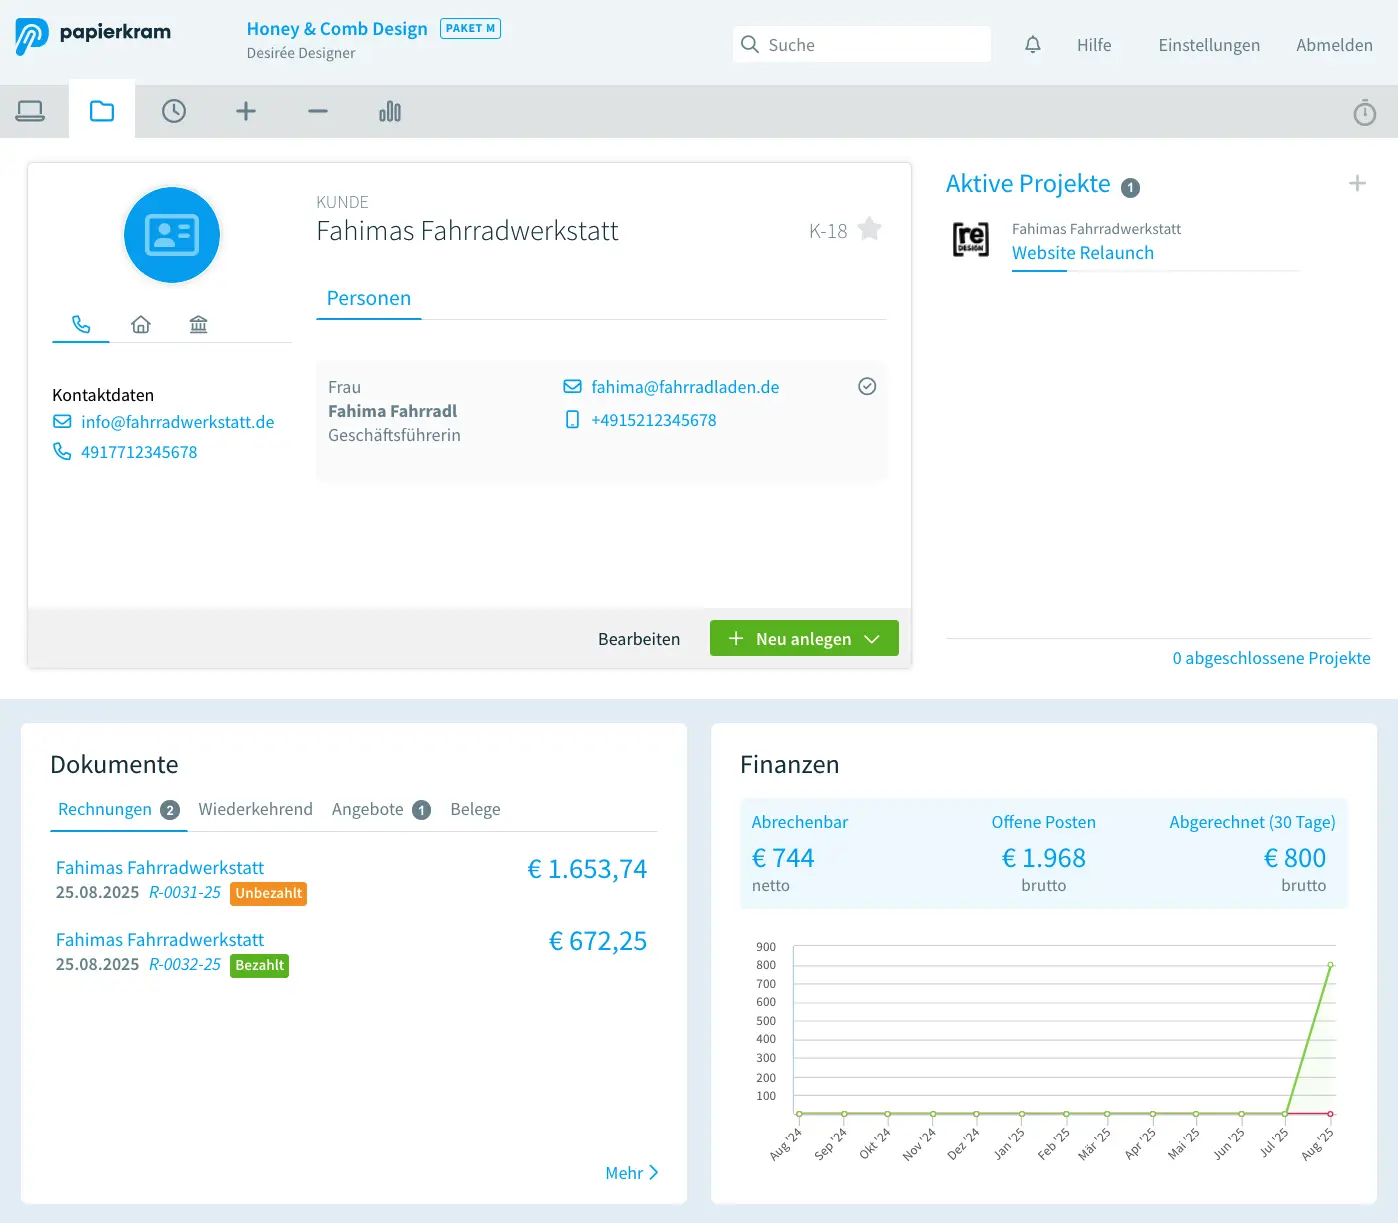Email info@fahrradwerkstatt.de

pos(178,422)
